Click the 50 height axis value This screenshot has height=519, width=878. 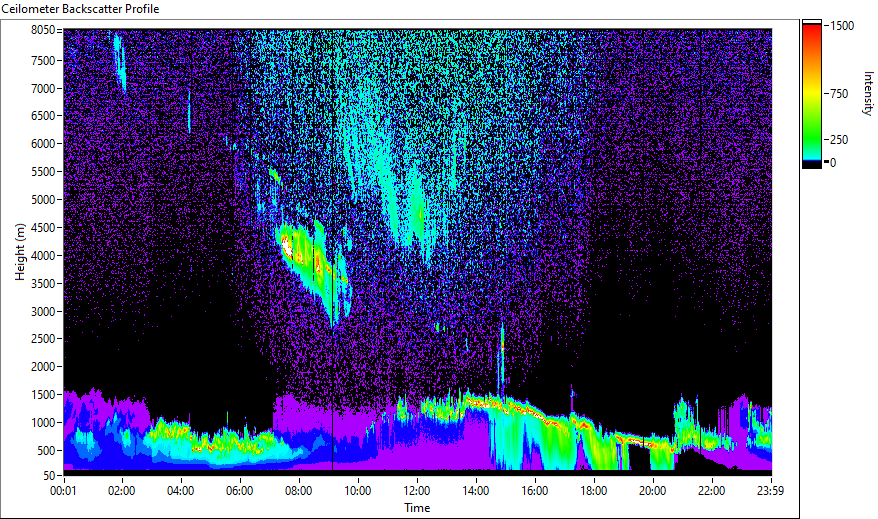coord(49,475)
